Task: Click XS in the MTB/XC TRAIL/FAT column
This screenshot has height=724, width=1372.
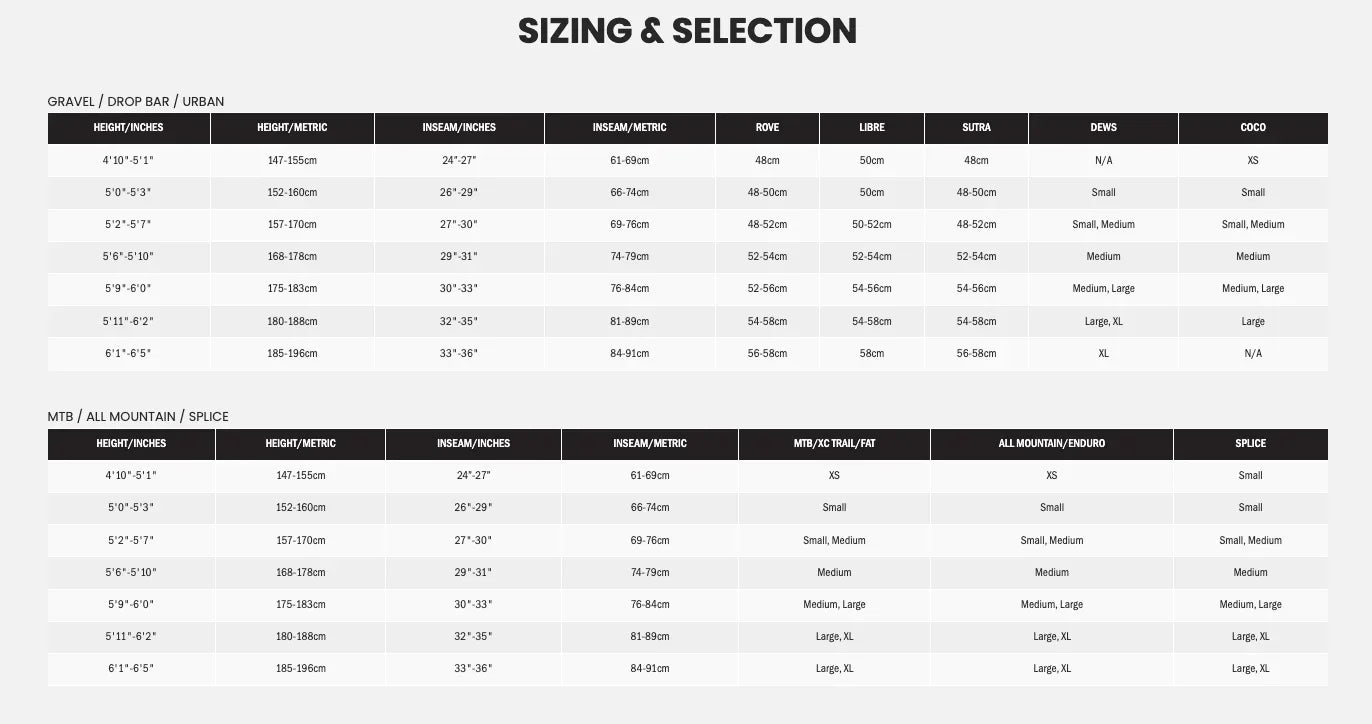Action: click(x=834, y=475)
